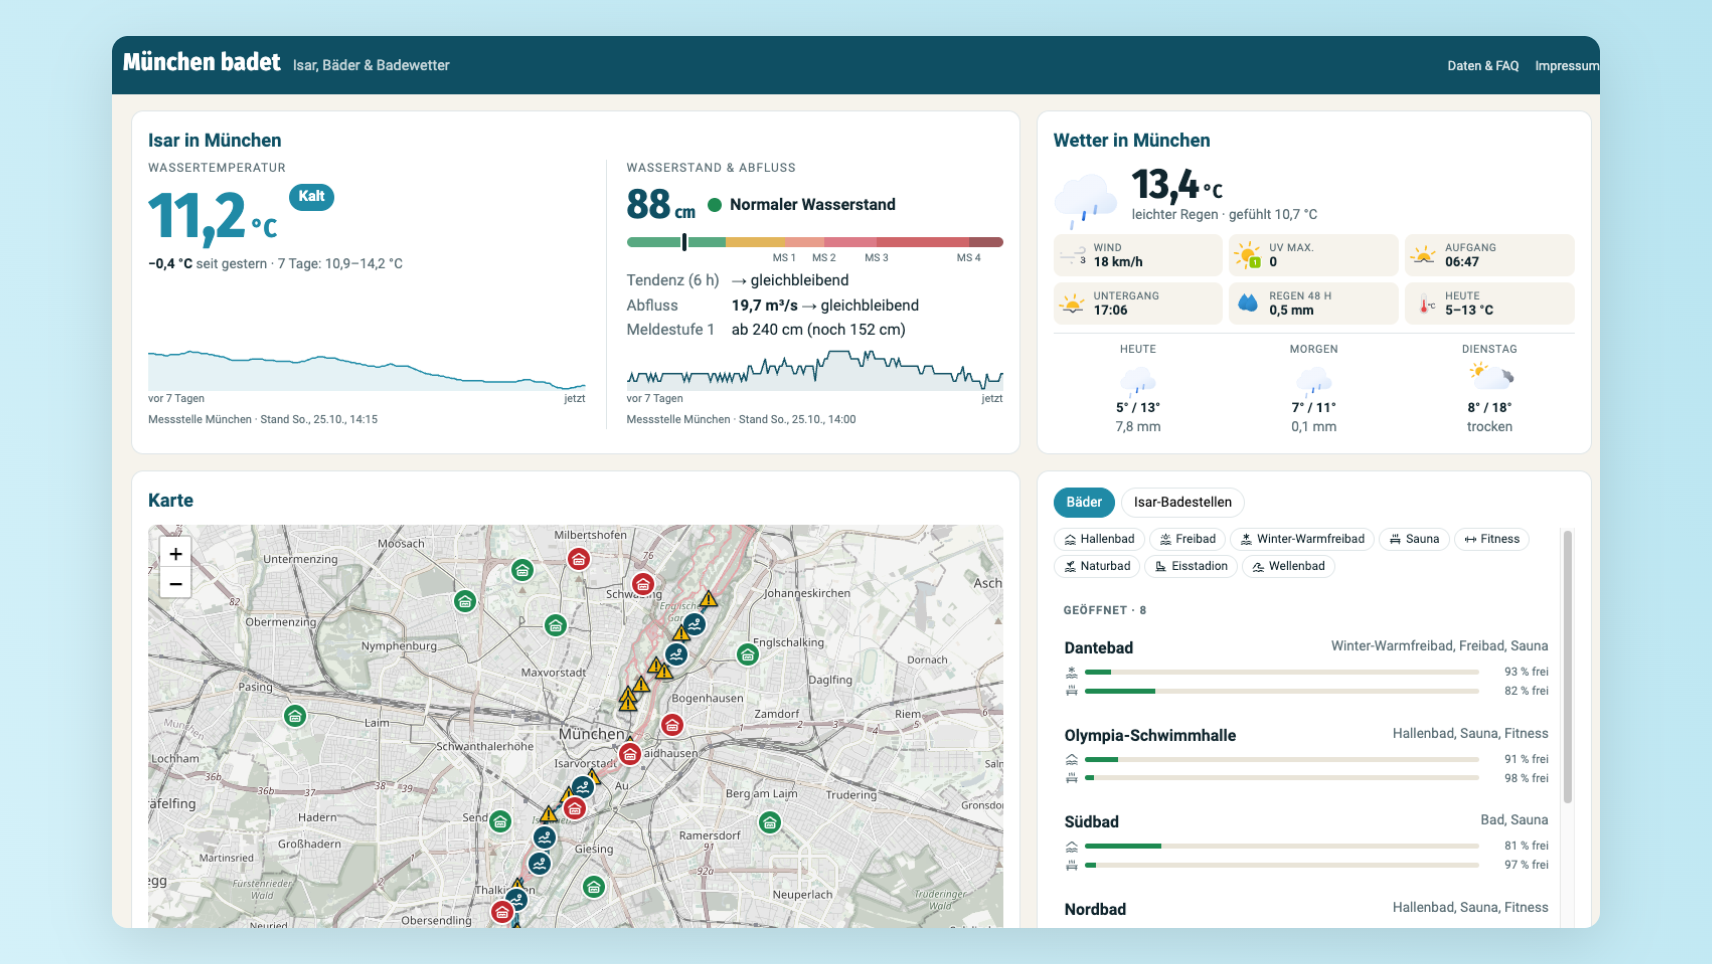Click the green pool marker near Pasing
1712x964 pixels.
[294, 716]
